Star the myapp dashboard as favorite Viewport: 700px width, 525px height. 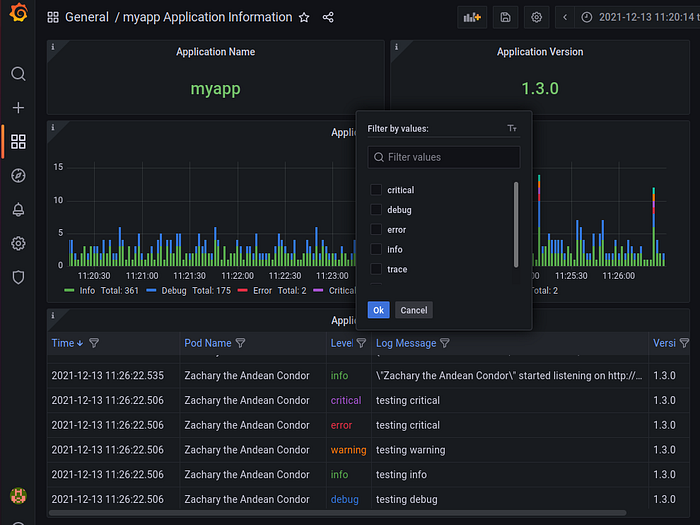[x=304, y=17]
